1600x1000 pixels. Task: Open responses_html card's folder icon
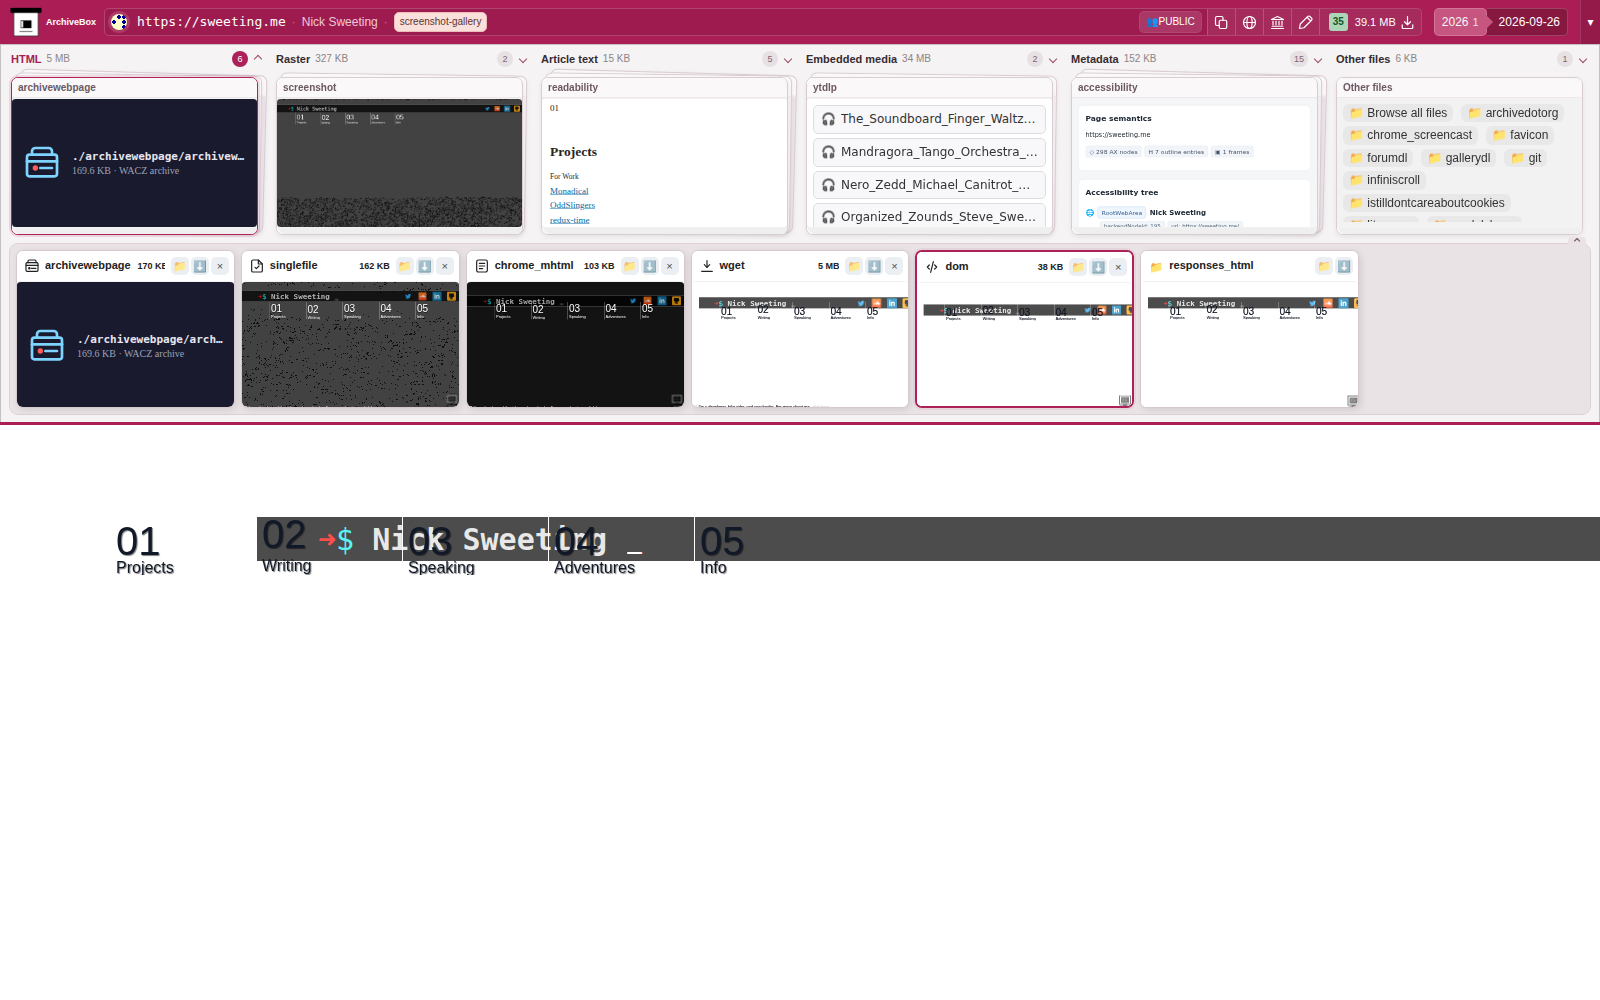coord(1324,266)
